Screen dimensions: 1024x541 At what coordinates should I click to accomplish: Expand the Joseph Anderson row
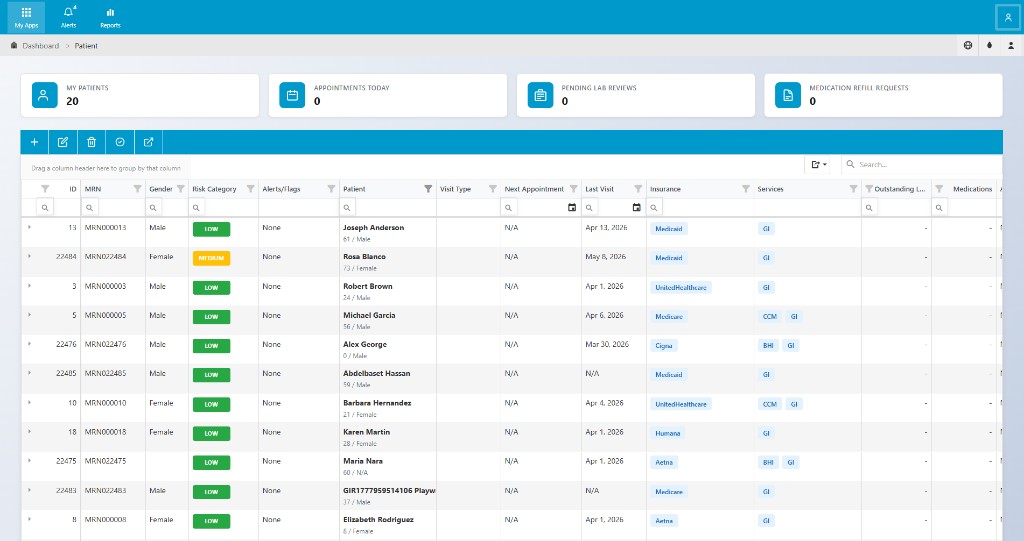click(29, 227)
